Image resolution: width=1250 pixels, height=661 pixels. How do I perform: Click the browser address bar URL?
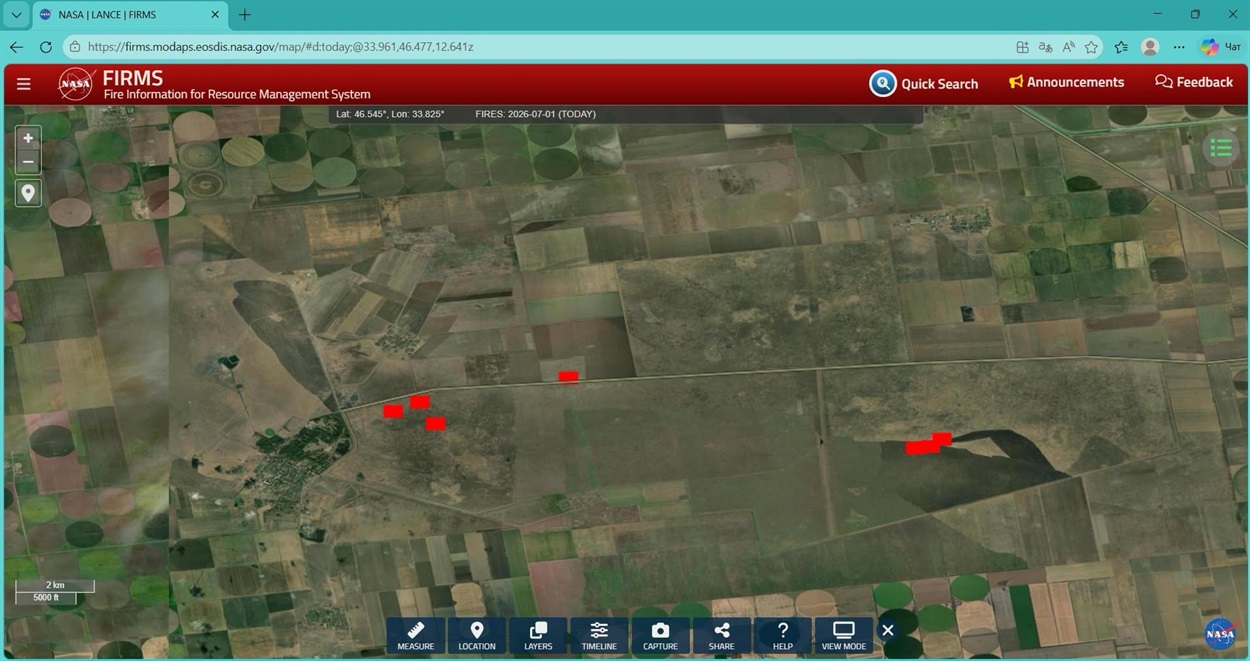(x=280, y=47)
